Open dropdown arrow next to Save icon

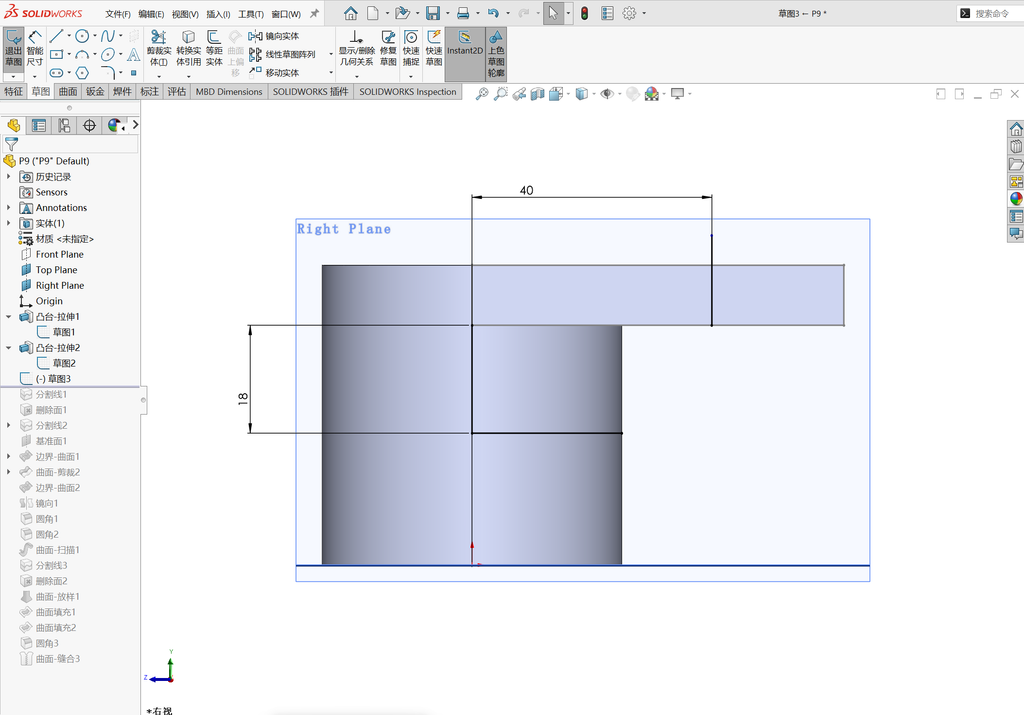tap(447, 13)
